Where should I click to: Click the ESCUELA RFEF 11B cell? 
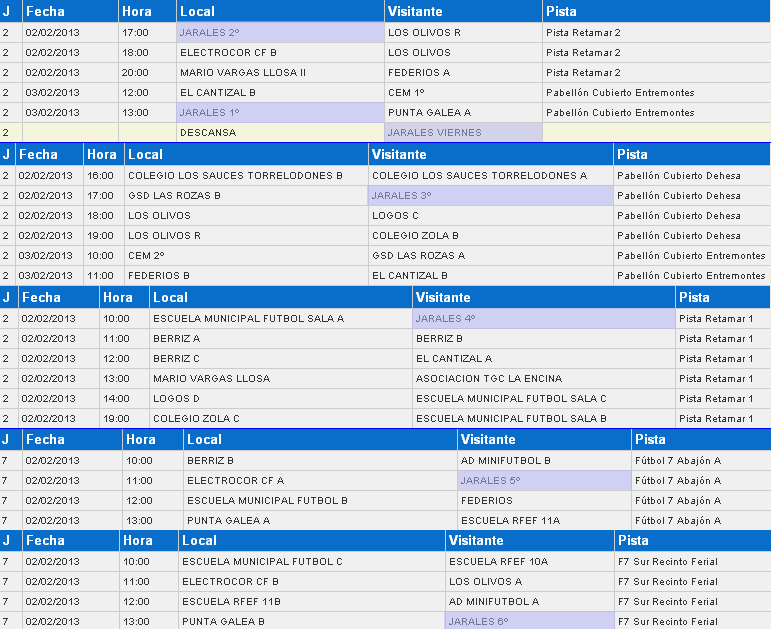click(x=312, y=602)
